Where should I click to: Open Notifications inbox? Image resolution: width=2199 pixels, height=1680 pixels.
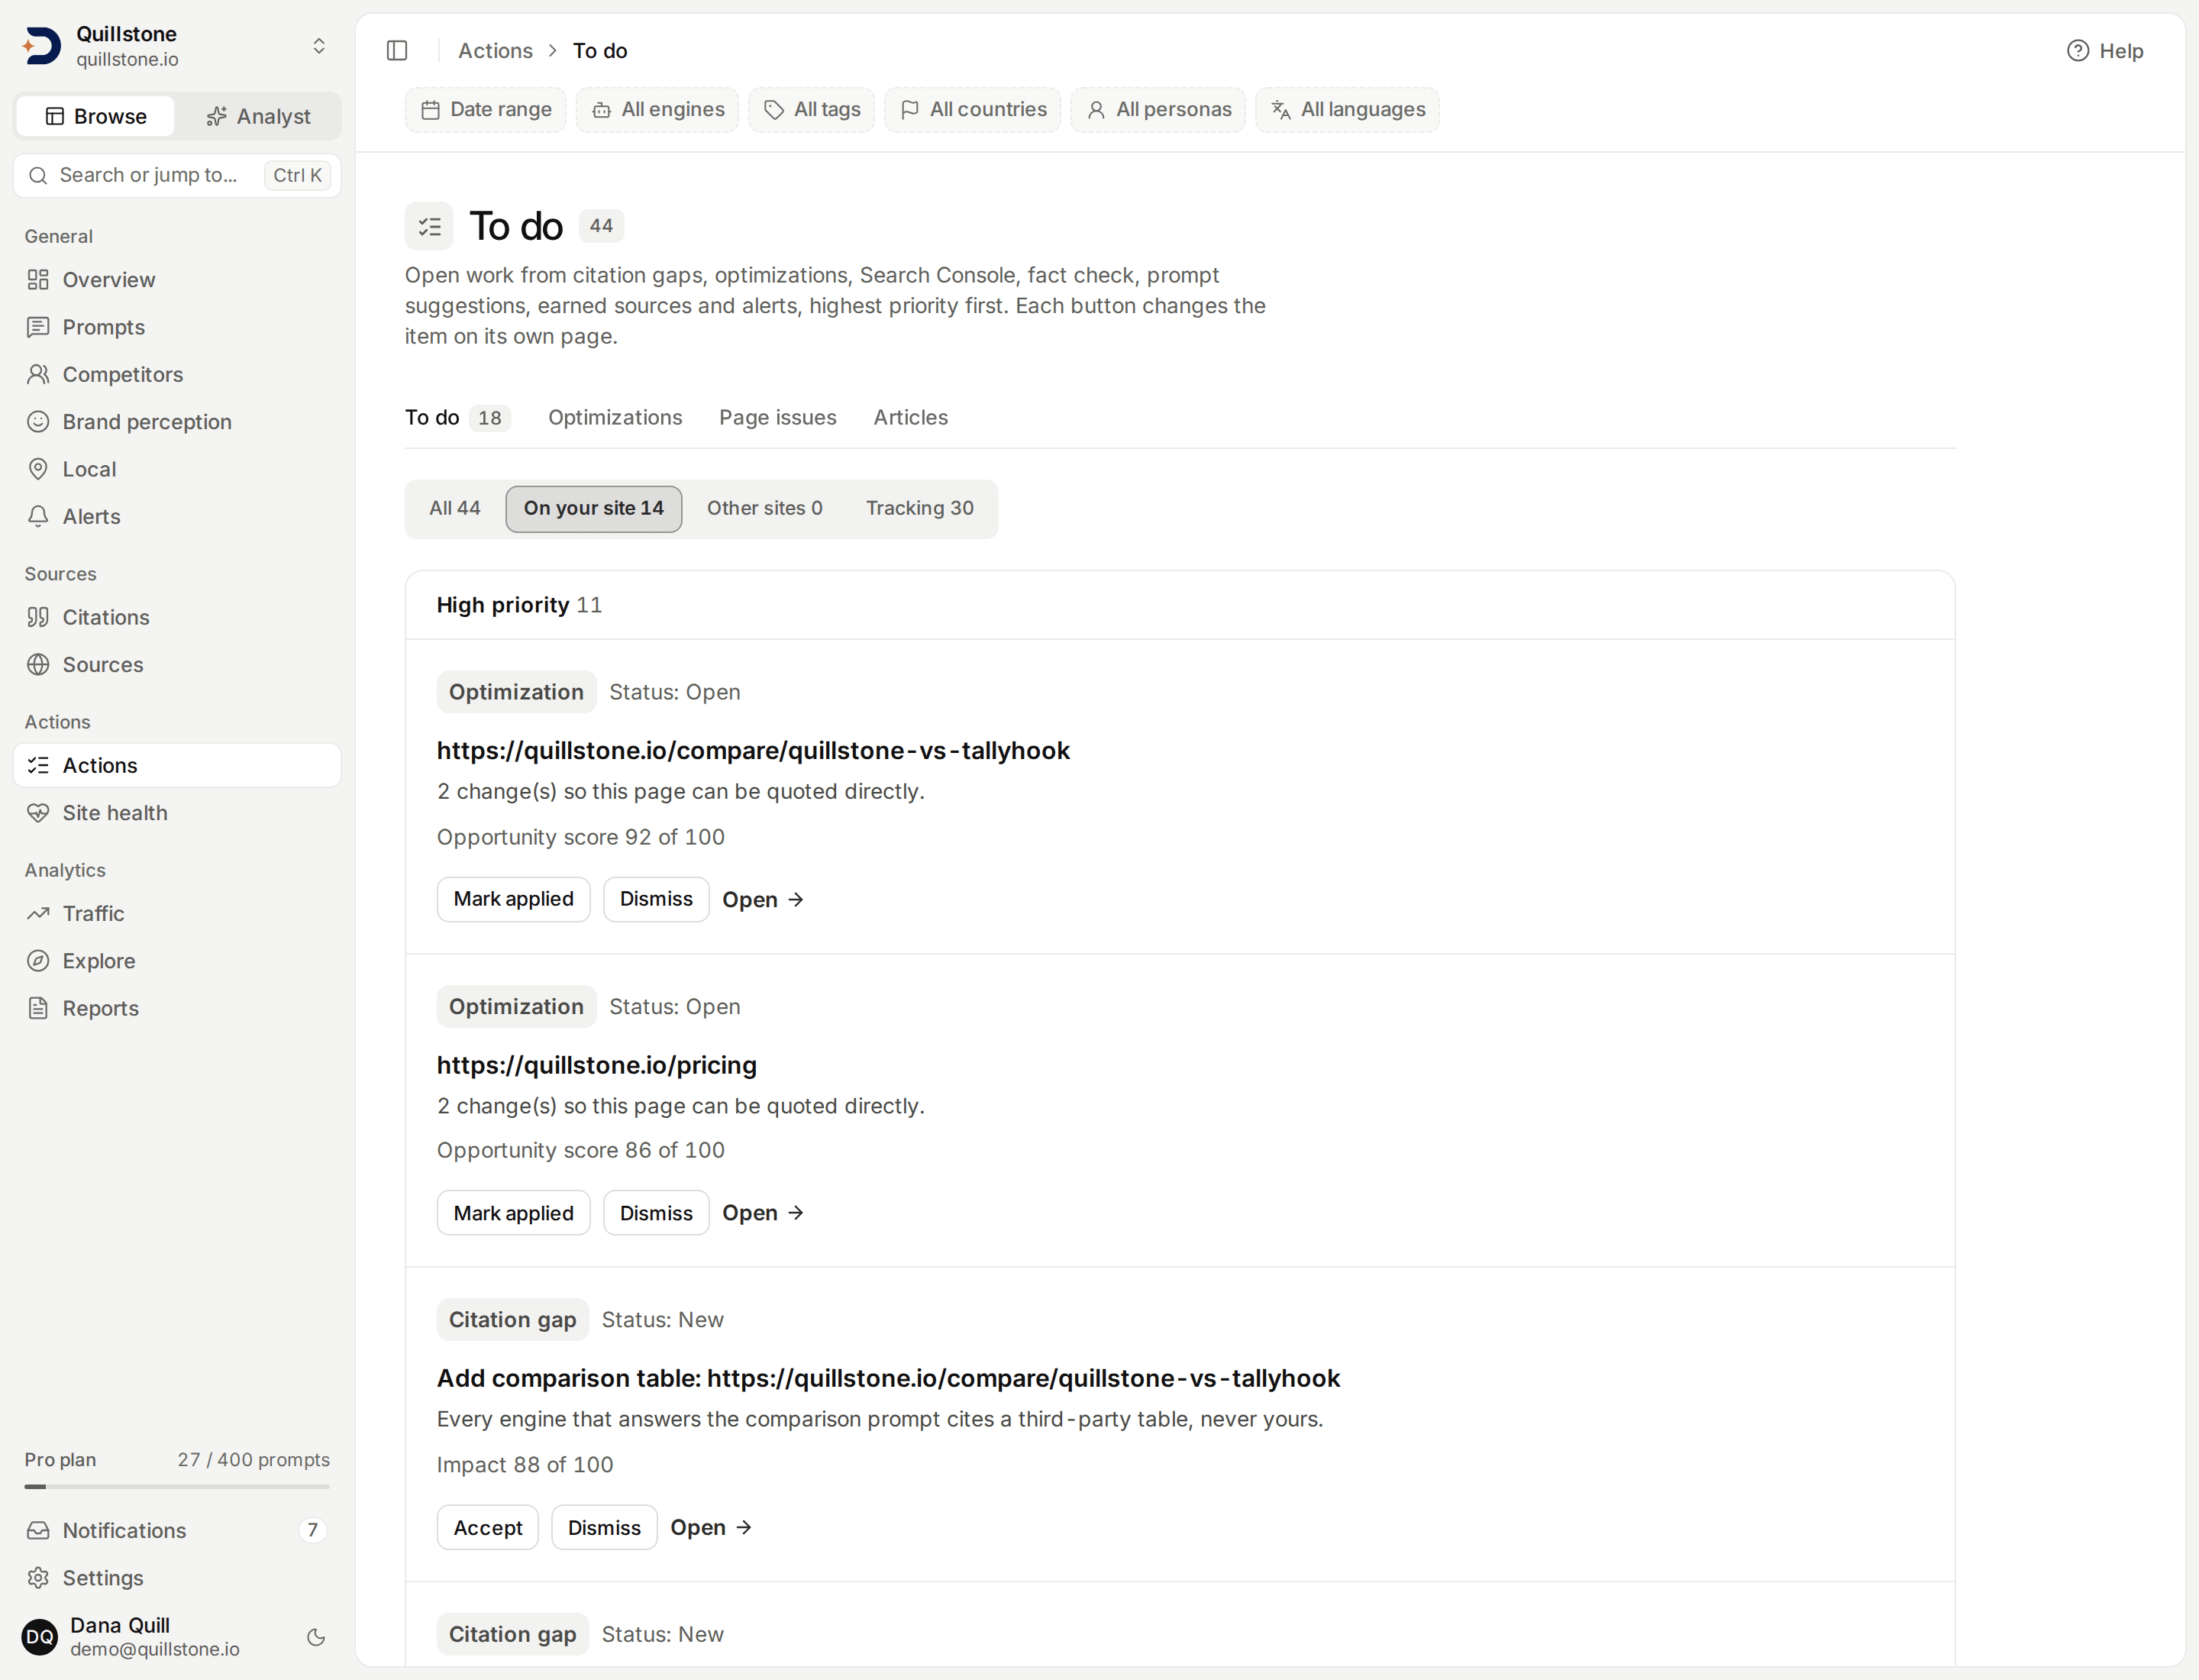[177, 1530]
